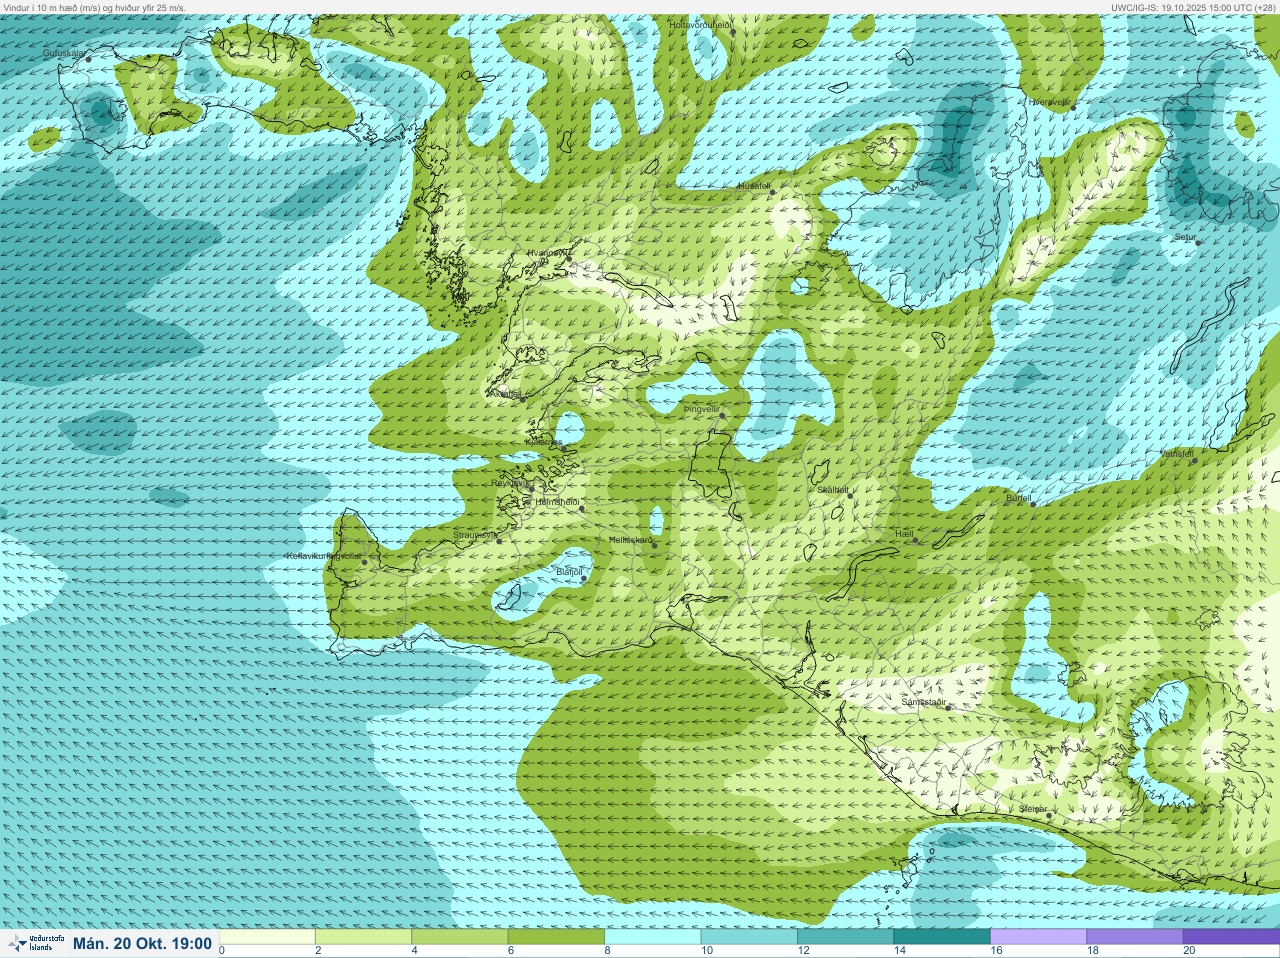Click the legend scale label 20
Viewport: 1280px width, 958px height.
pos(1189,951)
